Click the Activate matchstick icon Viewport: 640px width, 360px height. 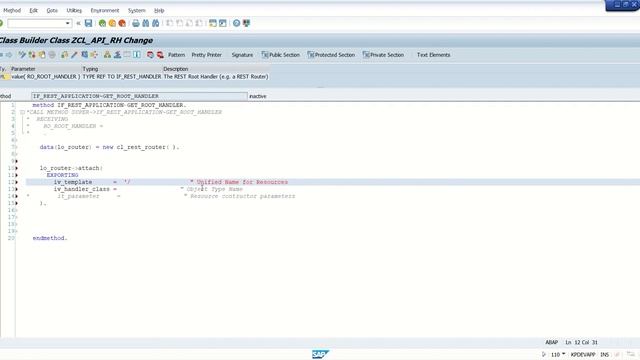point(74,55)
